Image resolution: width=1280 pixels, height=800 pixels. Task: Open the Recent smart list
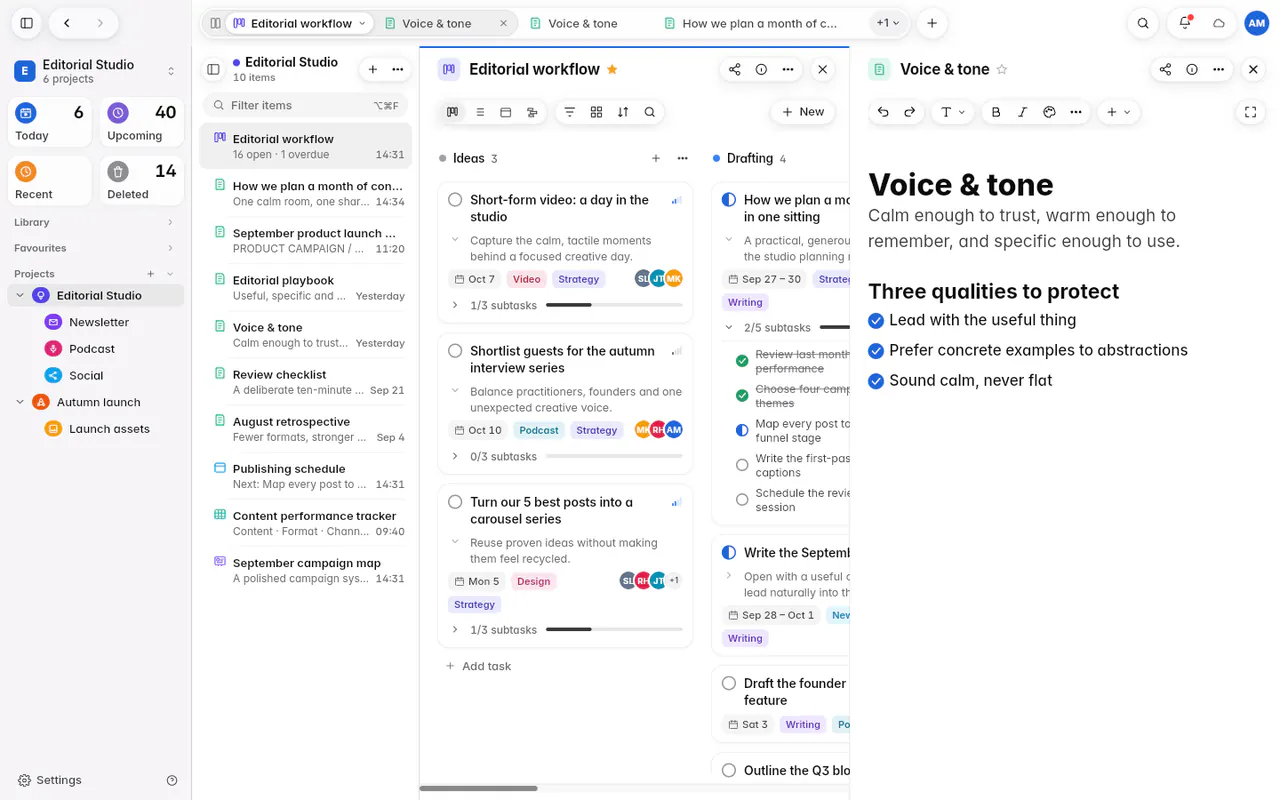click(x=50, y=181)
